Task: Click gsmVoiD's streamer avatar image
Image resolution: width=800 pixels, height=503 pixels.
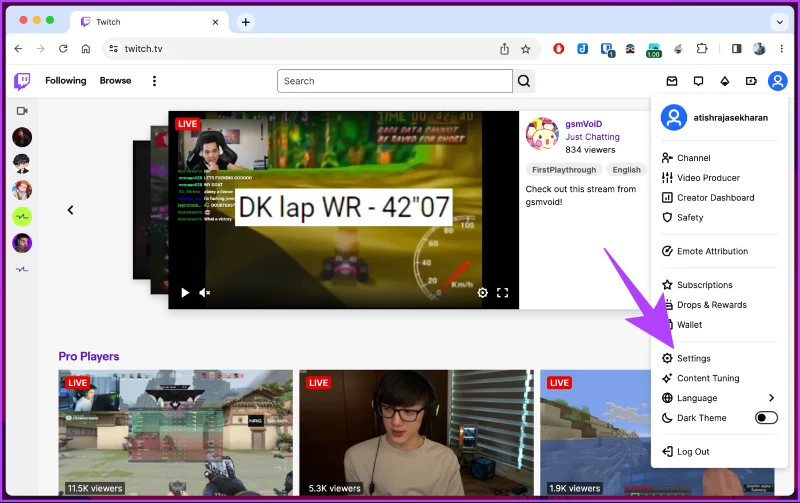Action: click(542, 134)
